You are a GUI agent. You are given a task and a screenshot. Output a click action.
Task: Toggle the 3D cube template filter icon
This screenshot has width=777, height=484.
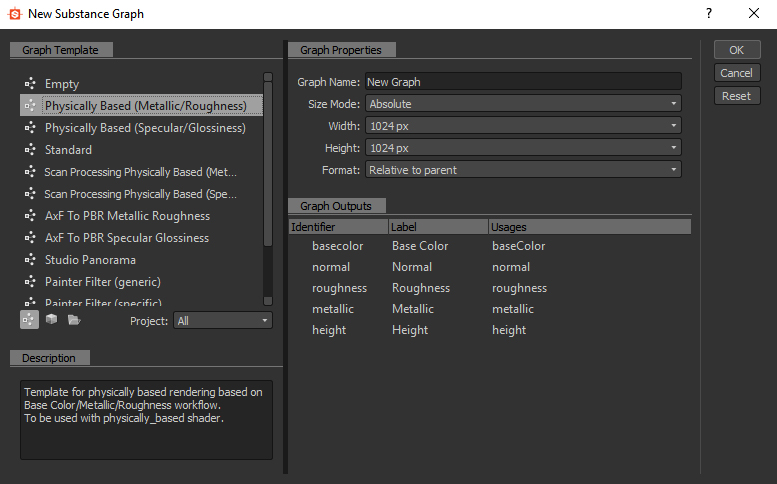tap(51, 320)
